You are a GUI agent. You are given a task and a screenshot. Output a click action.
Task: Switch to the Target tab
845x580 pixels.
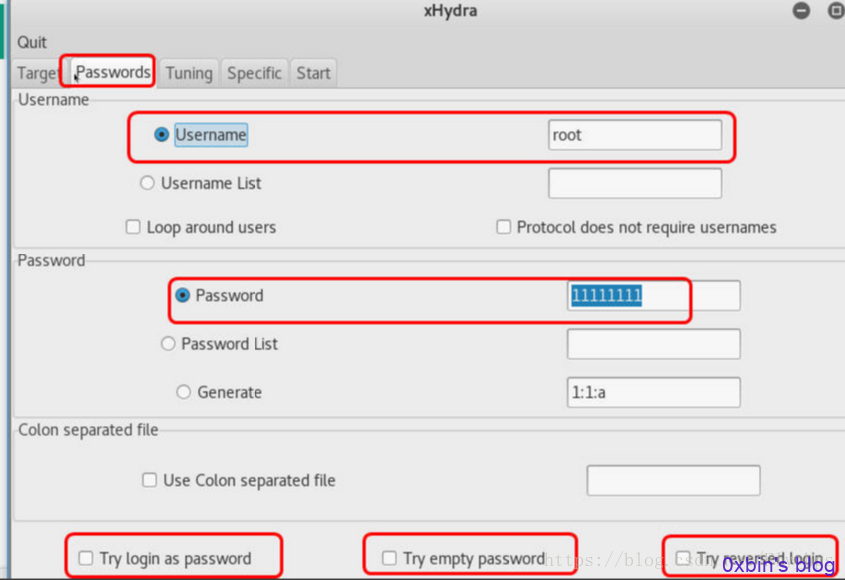tap(36, 73)
